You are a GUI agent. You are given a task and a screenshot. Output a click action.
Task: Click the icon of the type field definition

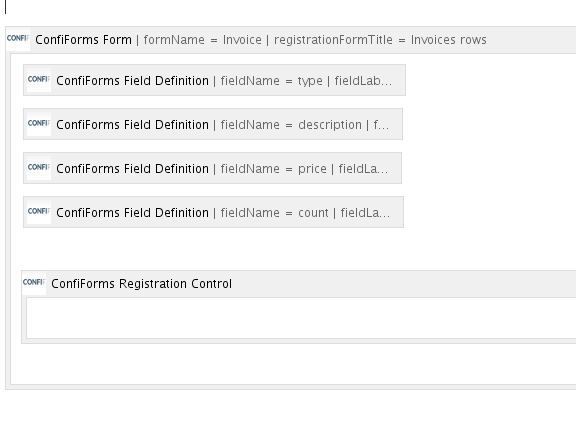[x=39, y=79]
